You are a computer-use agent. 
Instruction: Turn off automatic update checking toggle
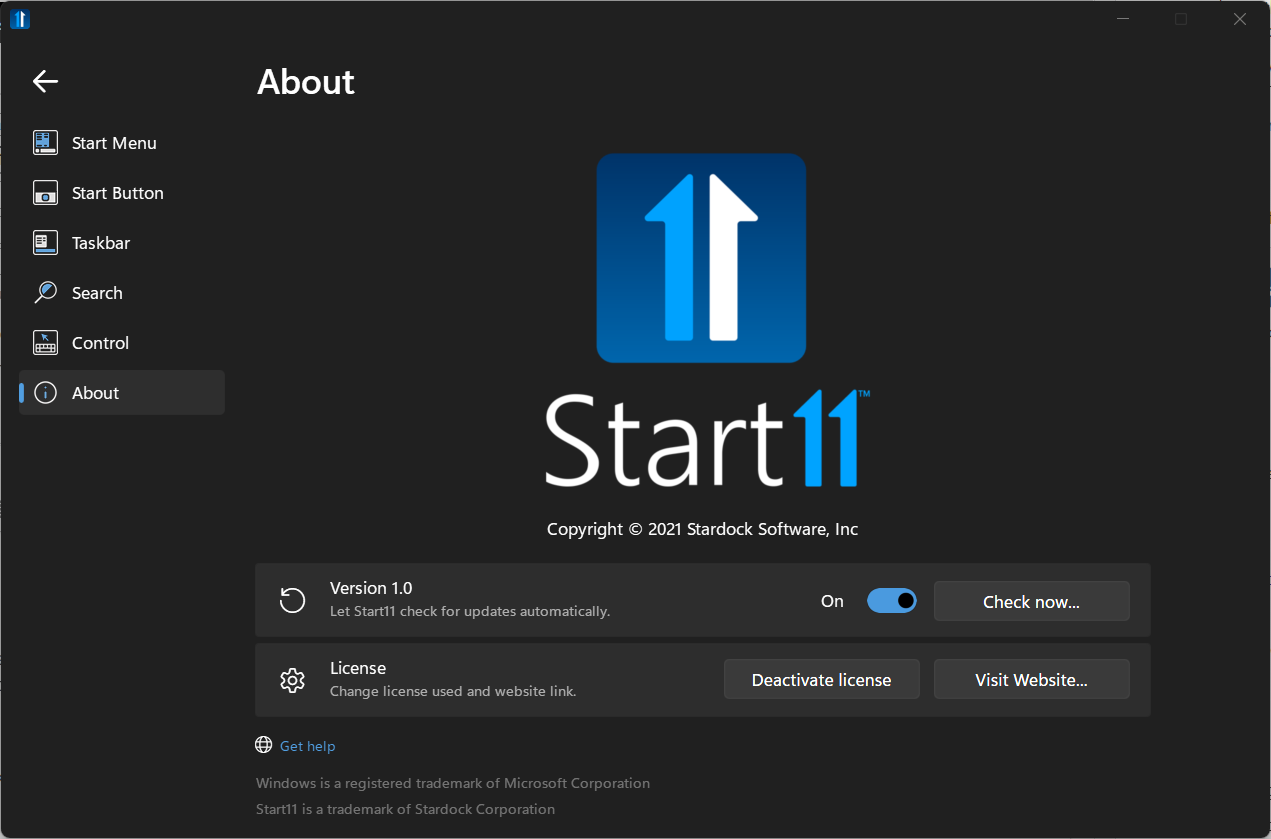point(891,601)
